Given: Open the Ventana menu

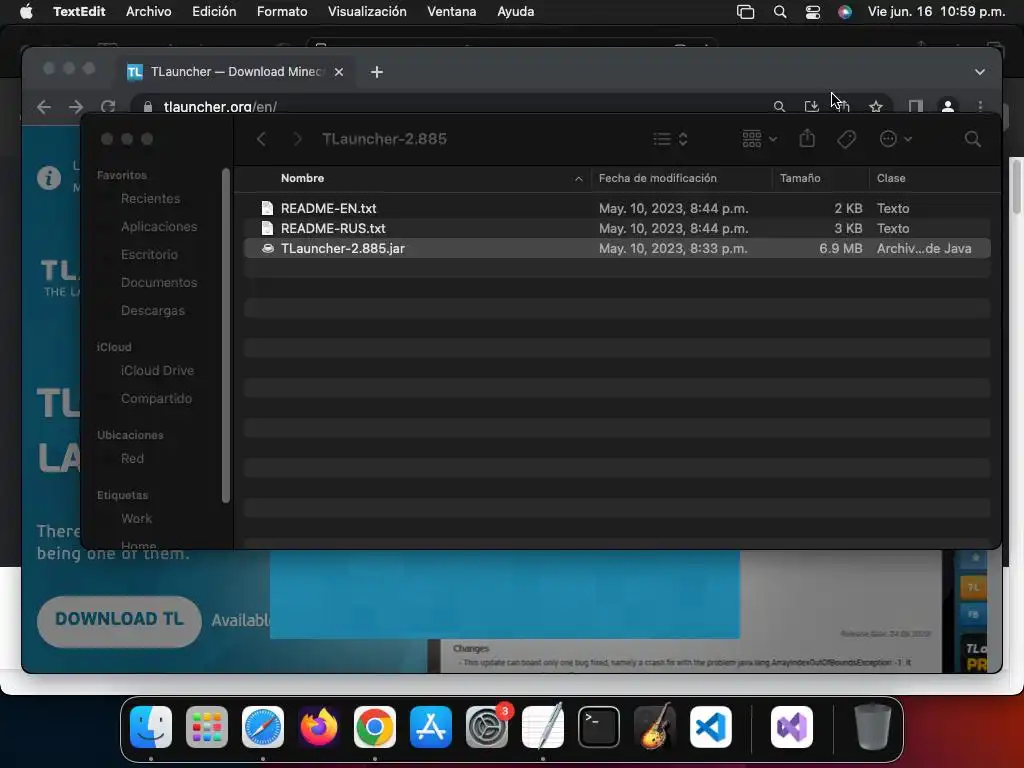Looking at the screenshot, I should point(451,12).
